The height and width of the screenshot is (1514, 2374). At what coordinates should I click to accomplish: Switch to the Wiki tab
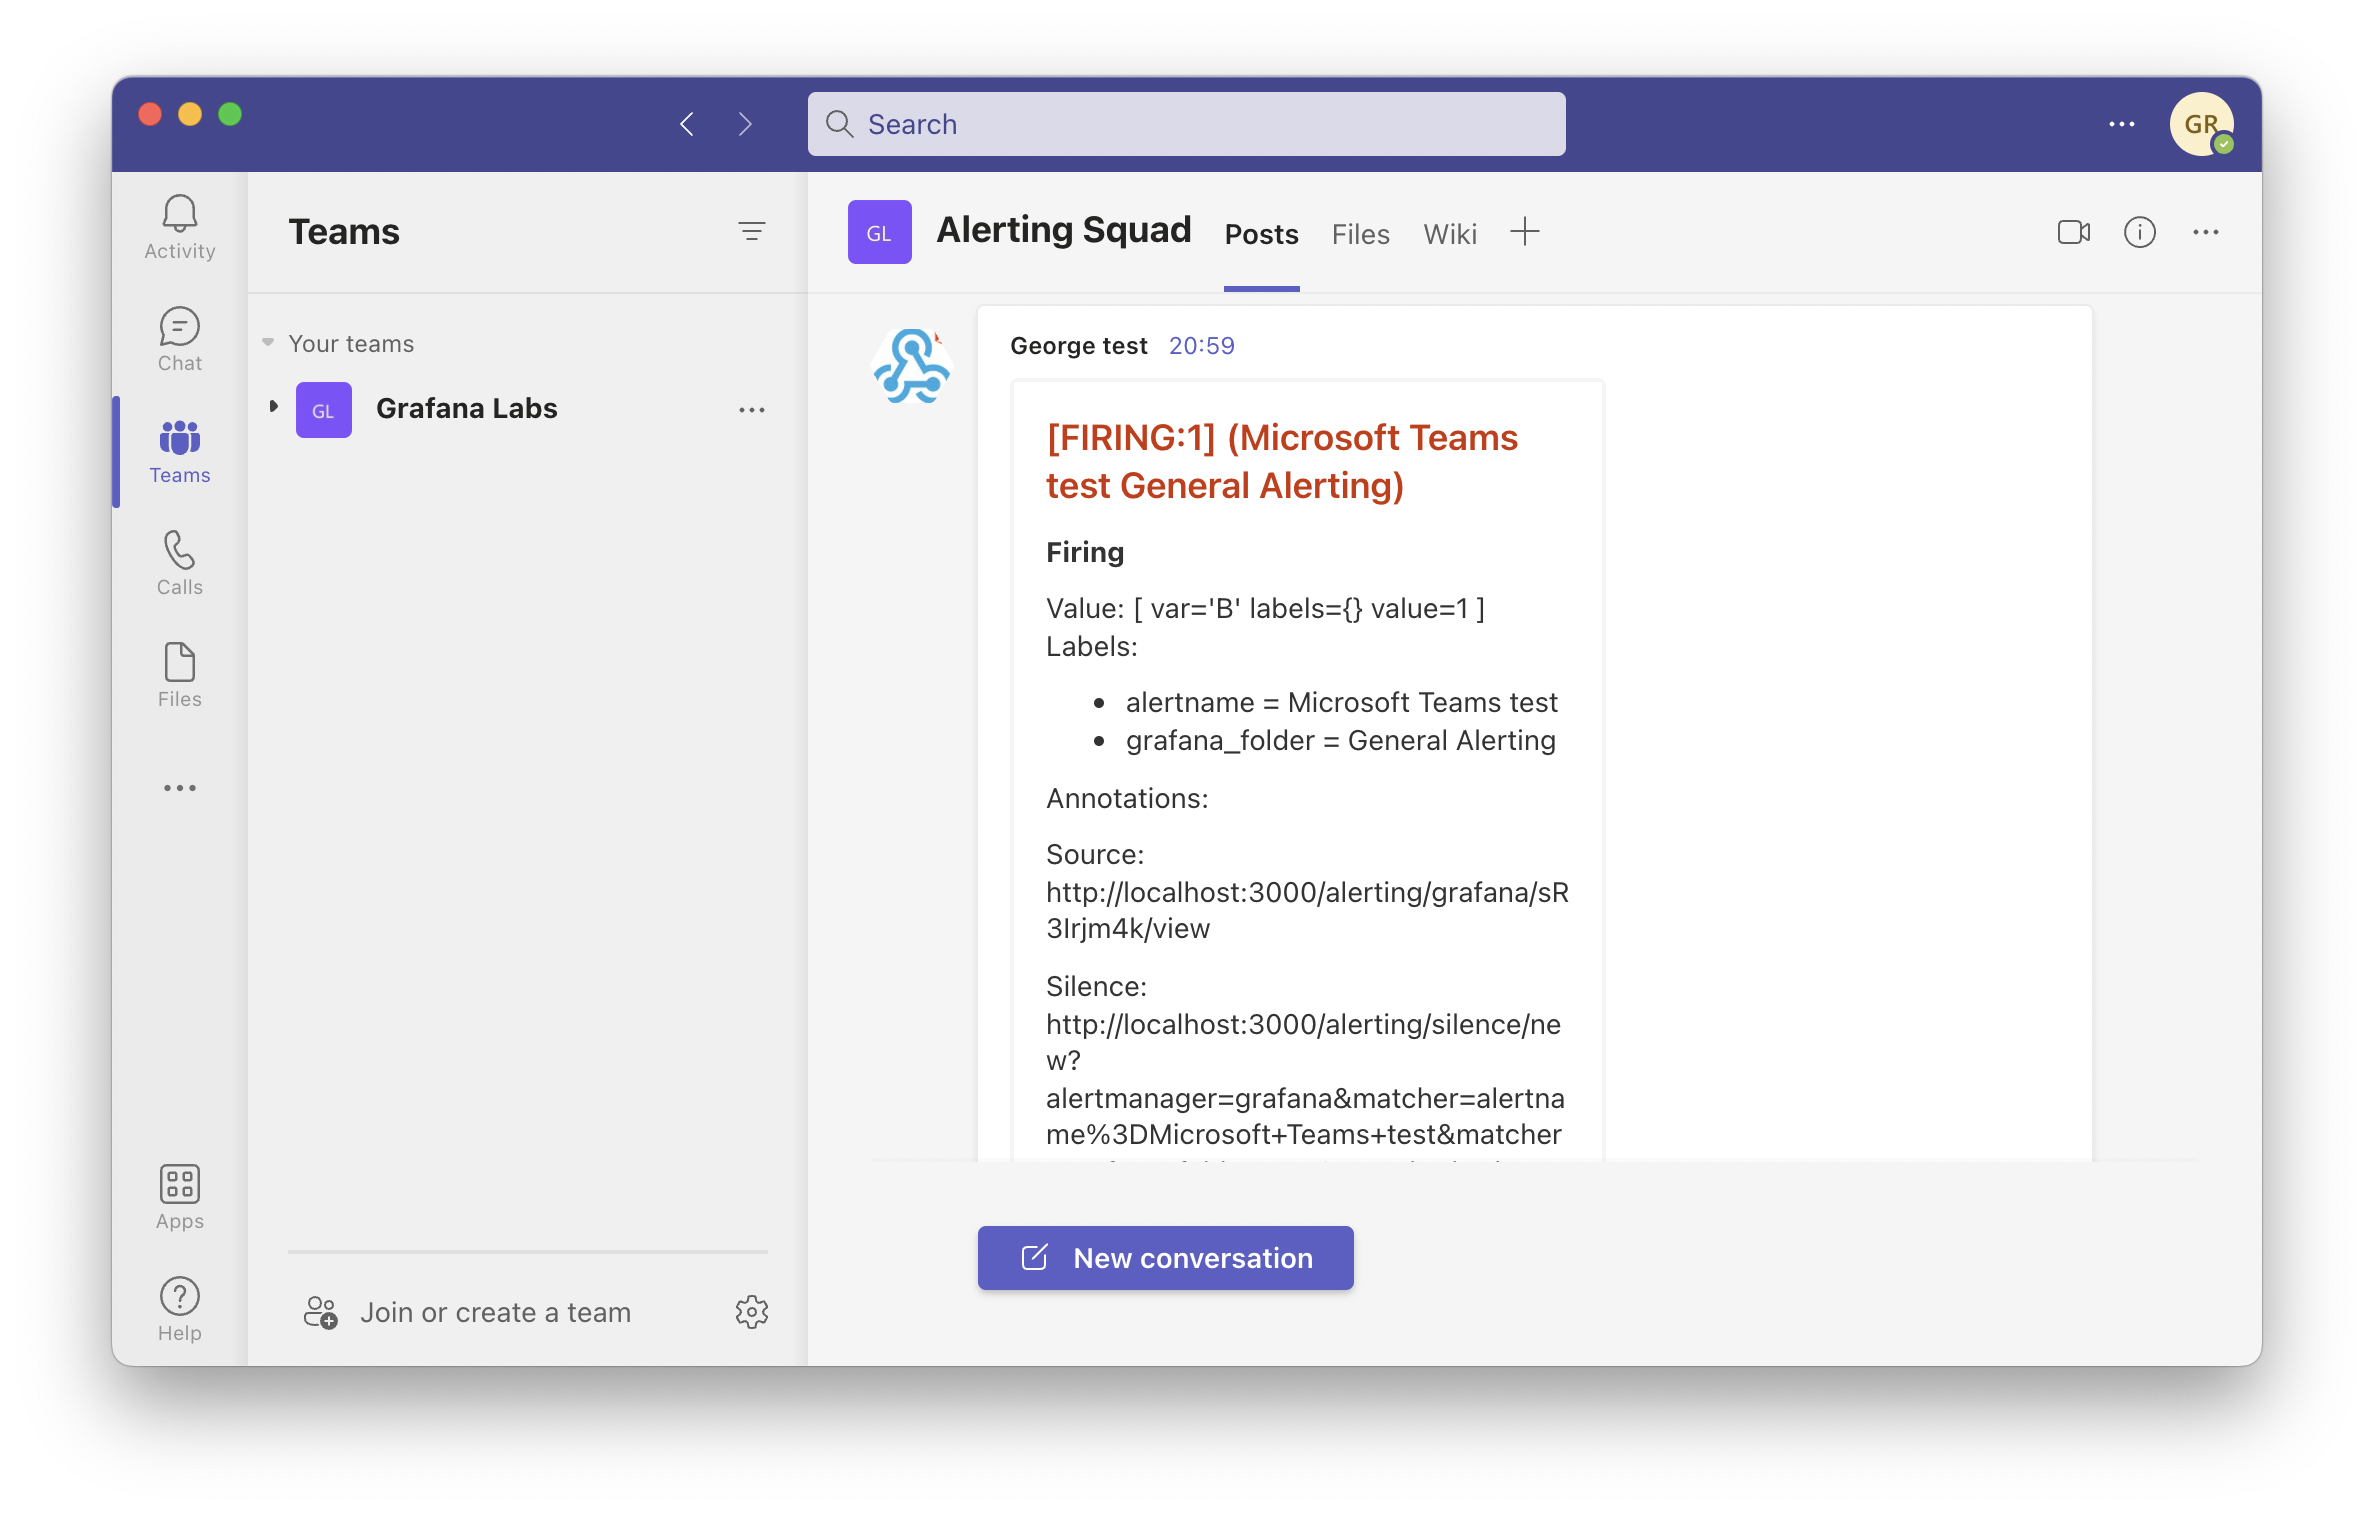[1449, 234]
